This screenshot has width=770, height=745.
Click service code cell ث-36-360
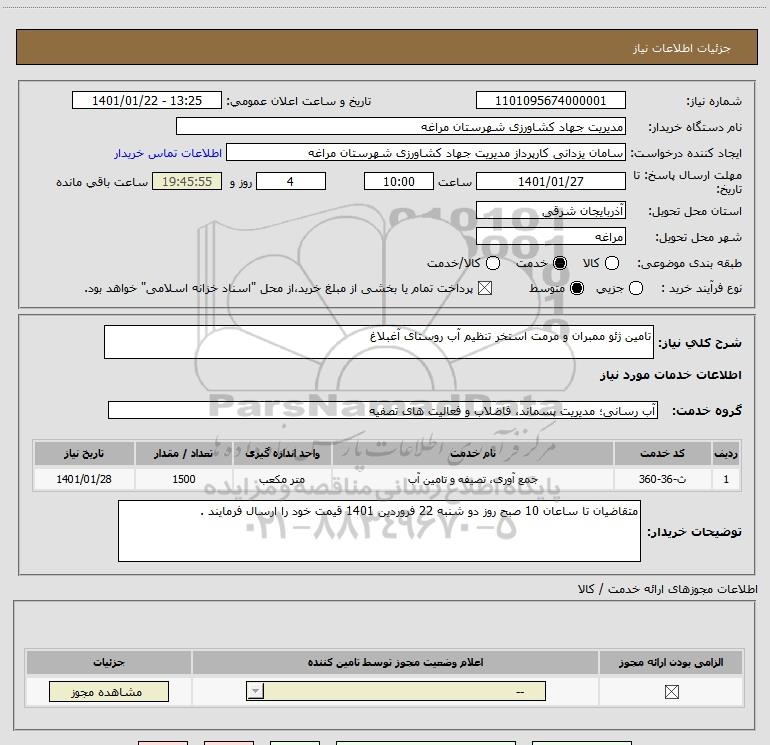point(662,479)
